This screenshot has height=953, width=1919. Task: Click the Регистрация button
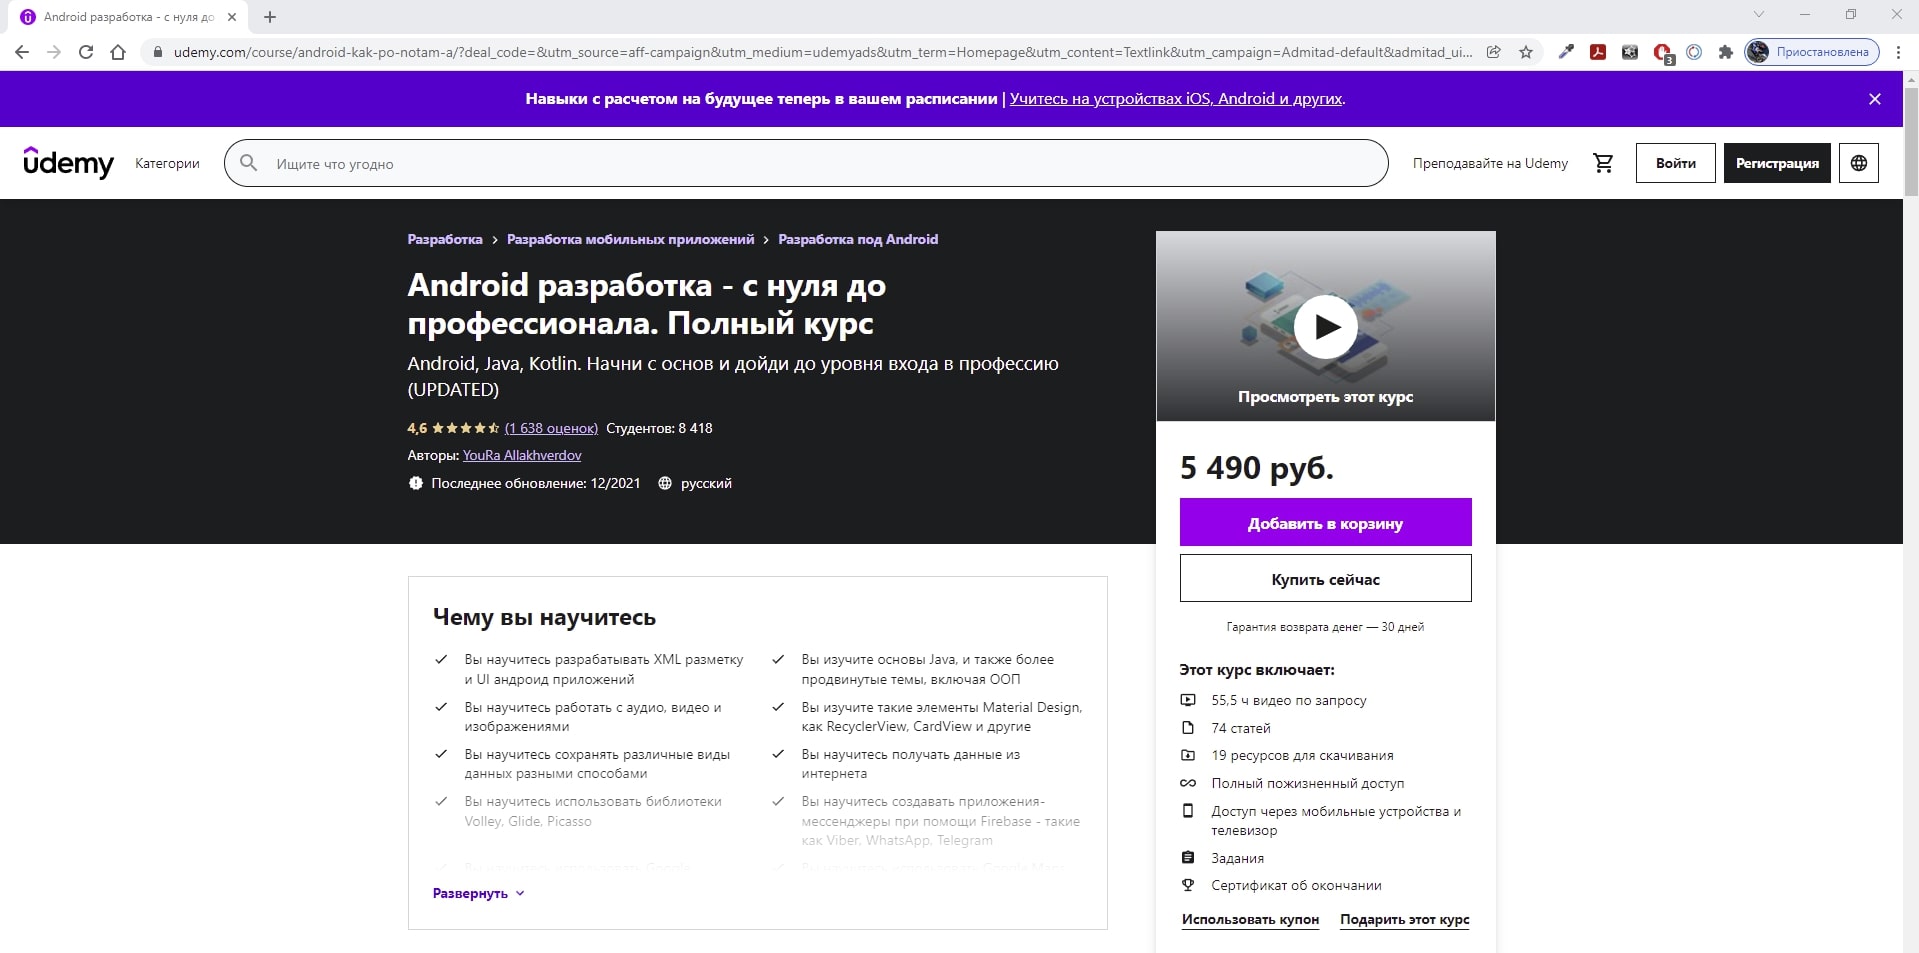coord(1777,163)
